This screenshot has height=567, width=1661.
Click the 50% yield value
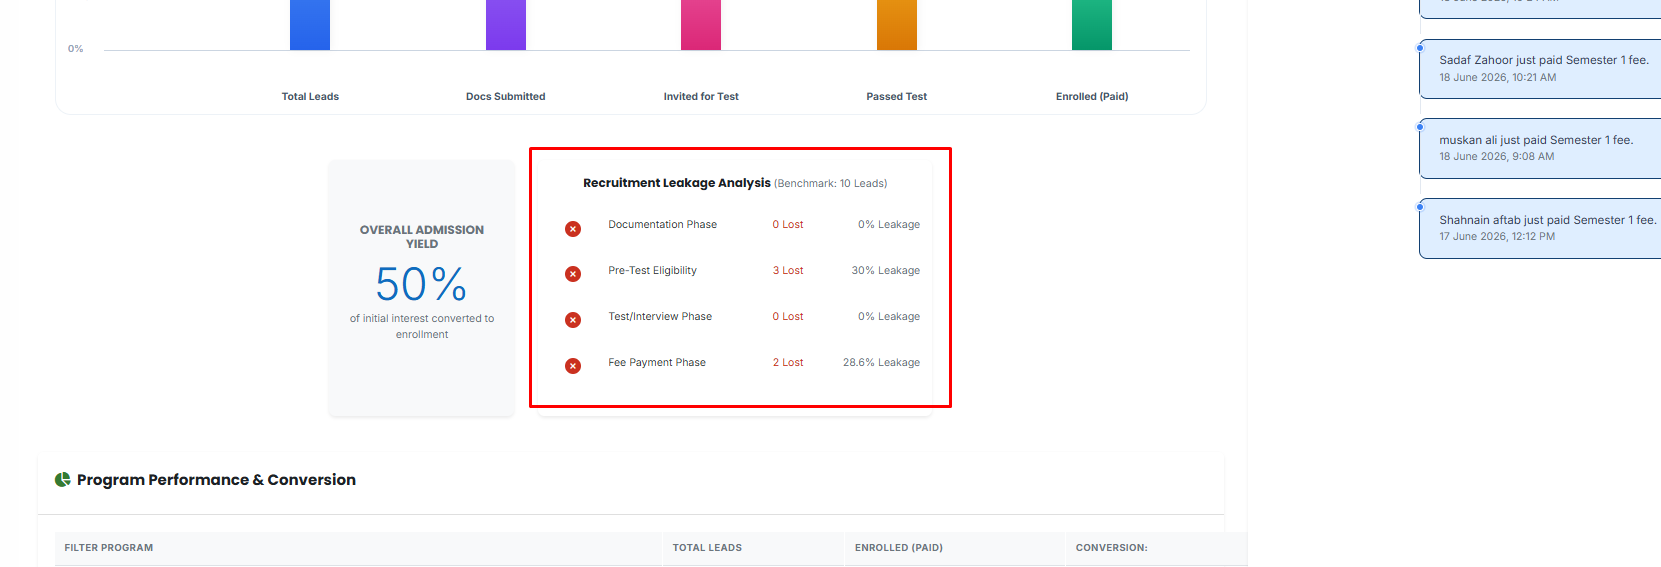(x=422, y=284)
